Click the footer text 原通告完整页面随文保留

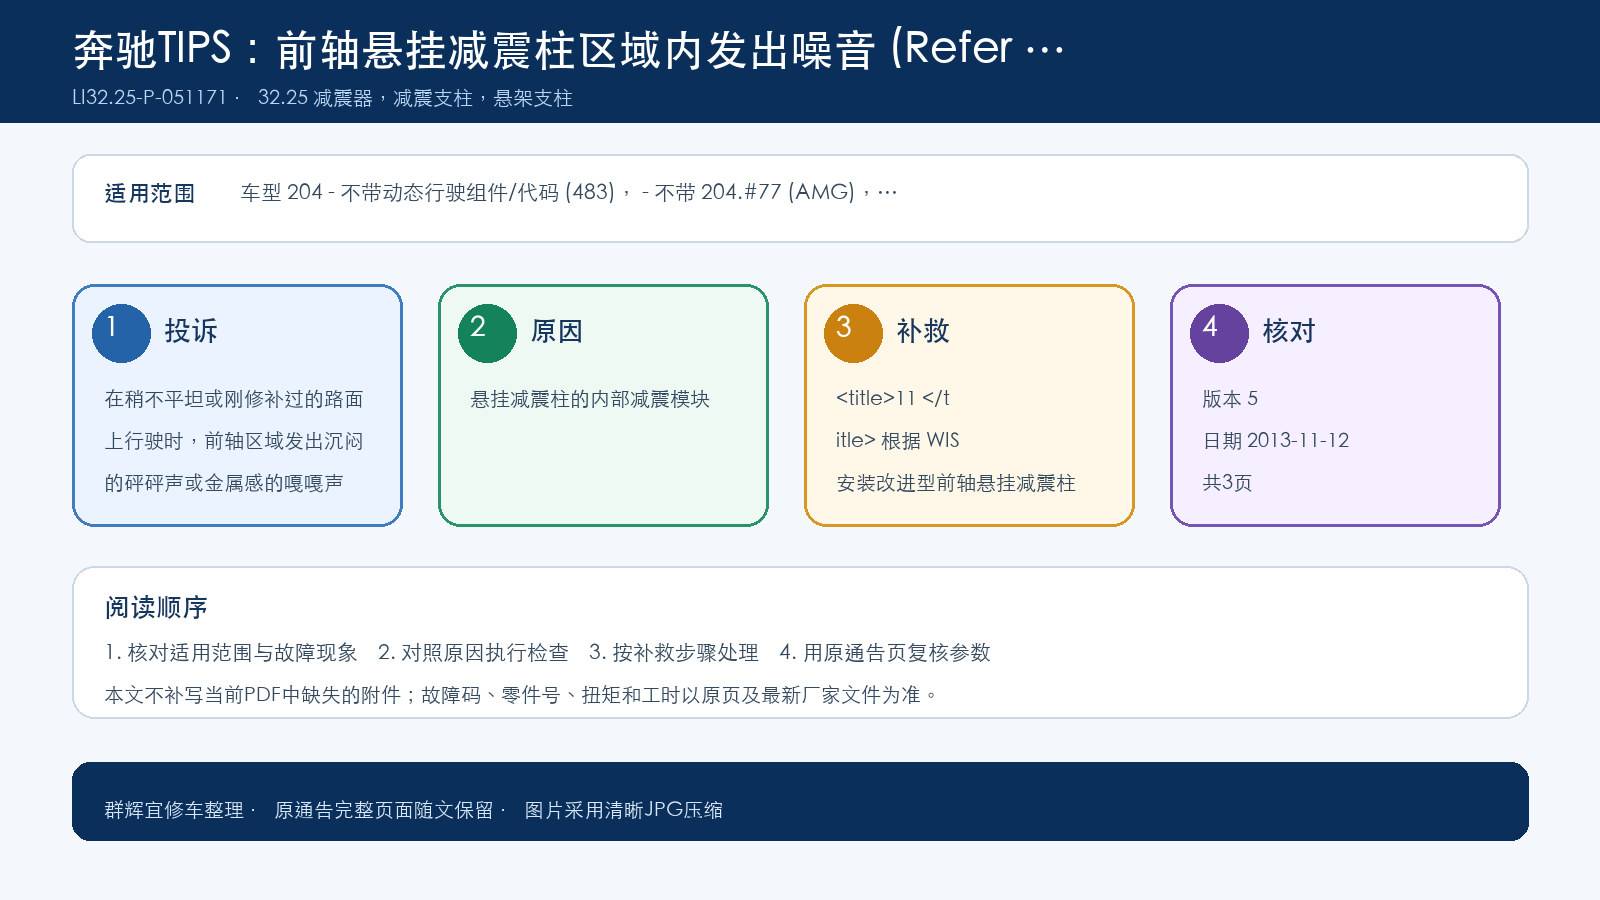384,810
